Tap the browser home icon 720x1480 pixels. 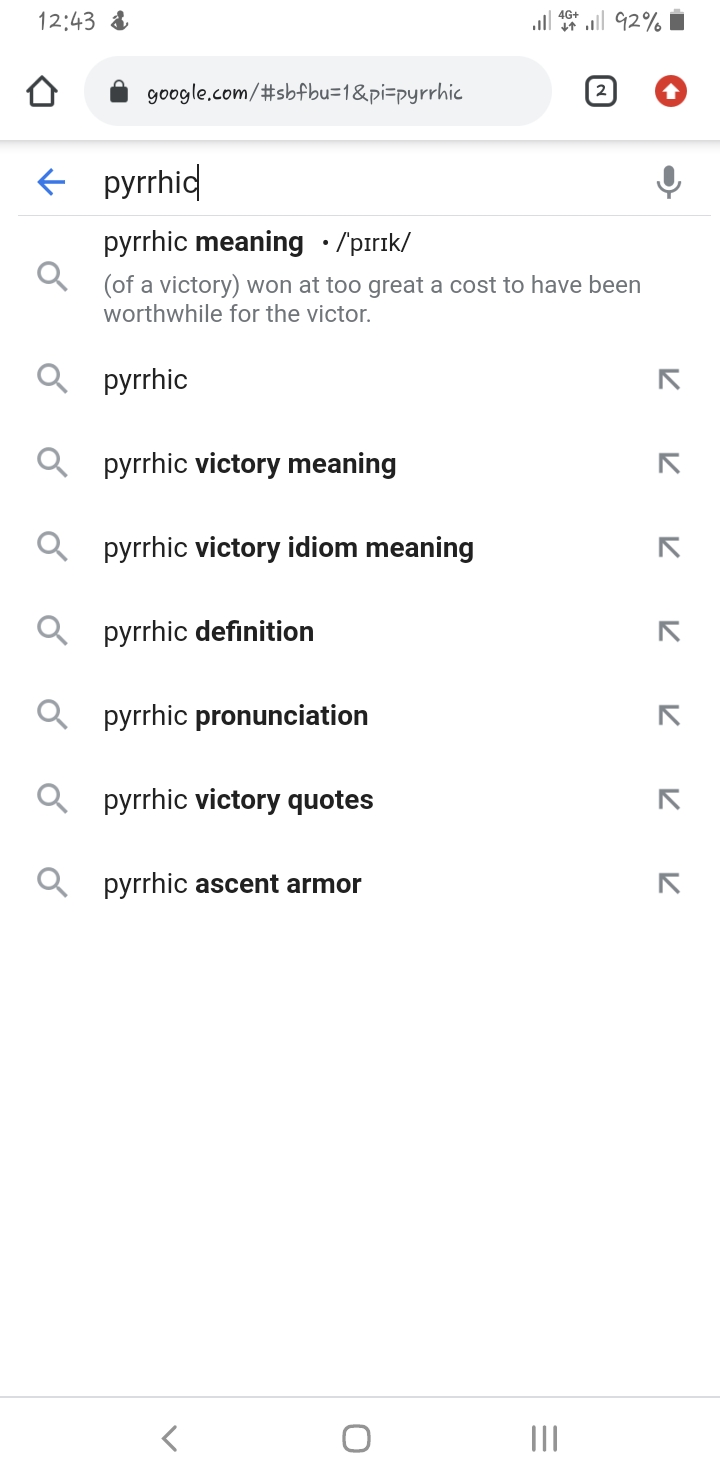41,92
